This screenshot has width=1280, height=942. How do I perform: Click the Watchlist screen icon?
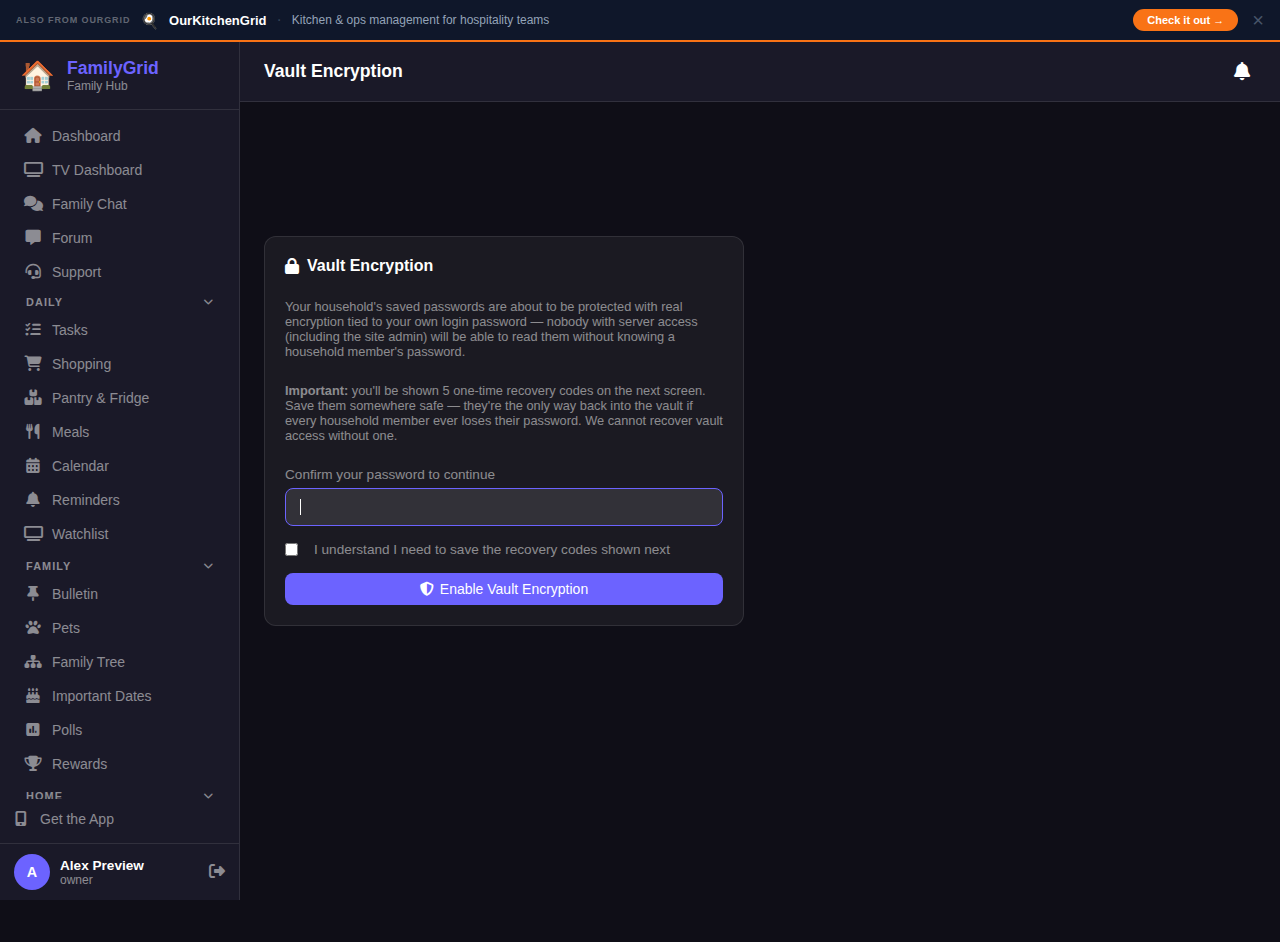pyautogui.click(x=33, y=534)
